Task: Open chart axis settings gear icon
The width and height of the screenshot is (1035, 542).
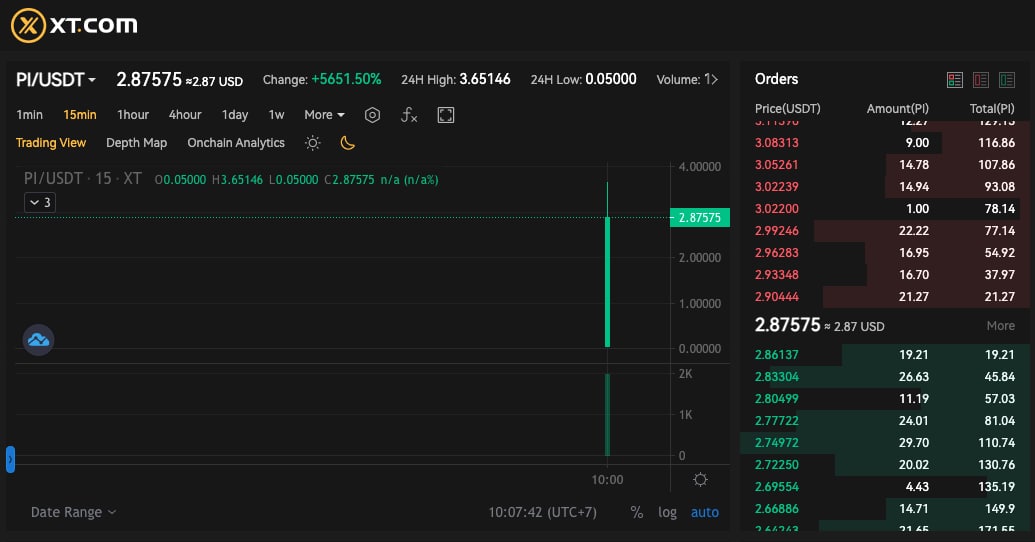Action: (700, 480)
